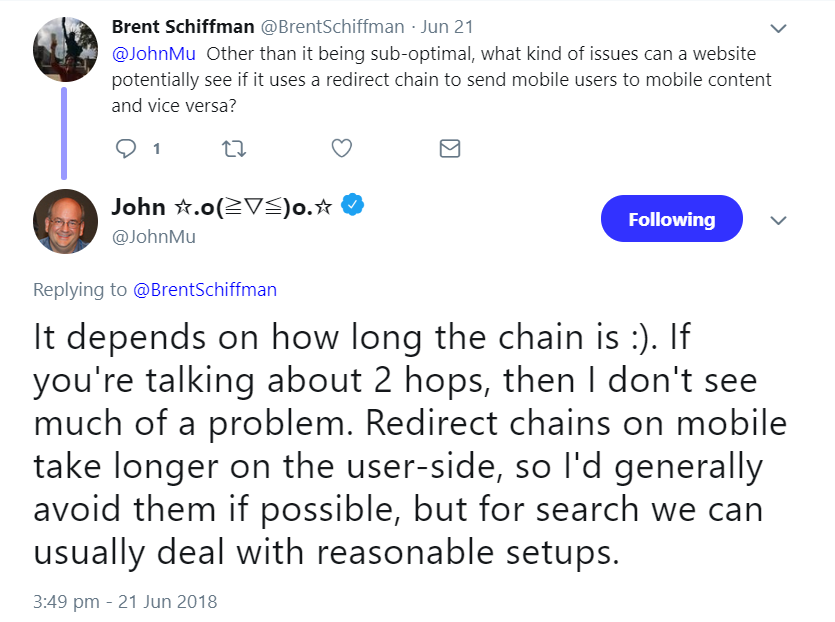
Task: Open John's profile avatar photo
Action: (x=65, y=221)
